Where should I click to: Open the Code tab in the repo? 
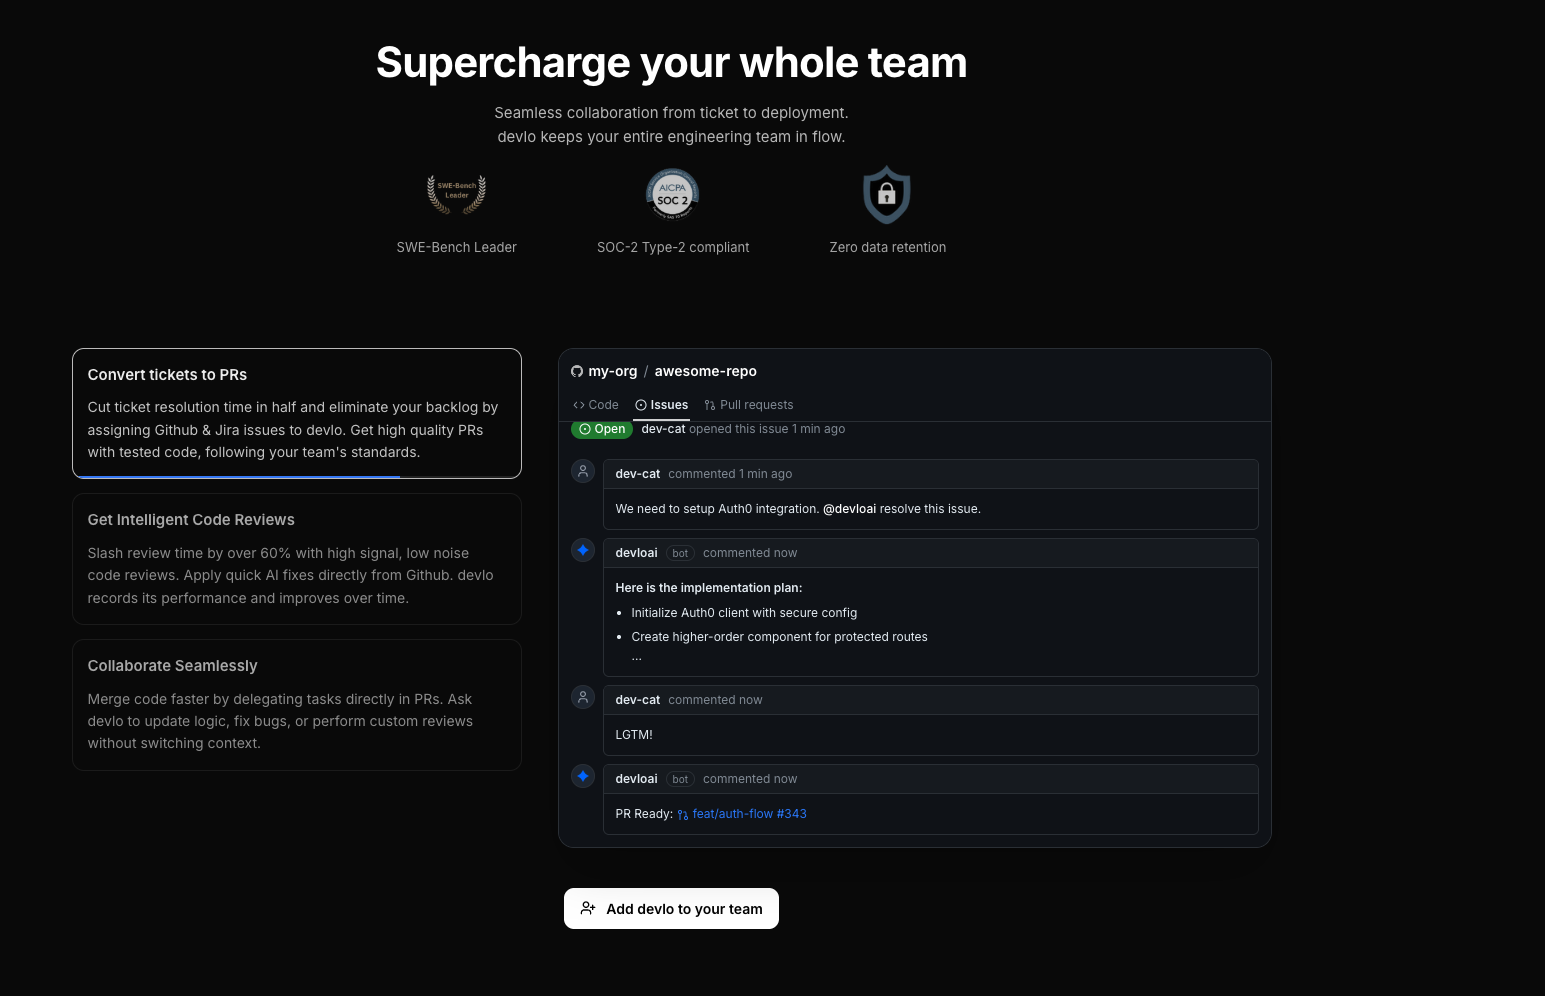click(x=596, y=405)
